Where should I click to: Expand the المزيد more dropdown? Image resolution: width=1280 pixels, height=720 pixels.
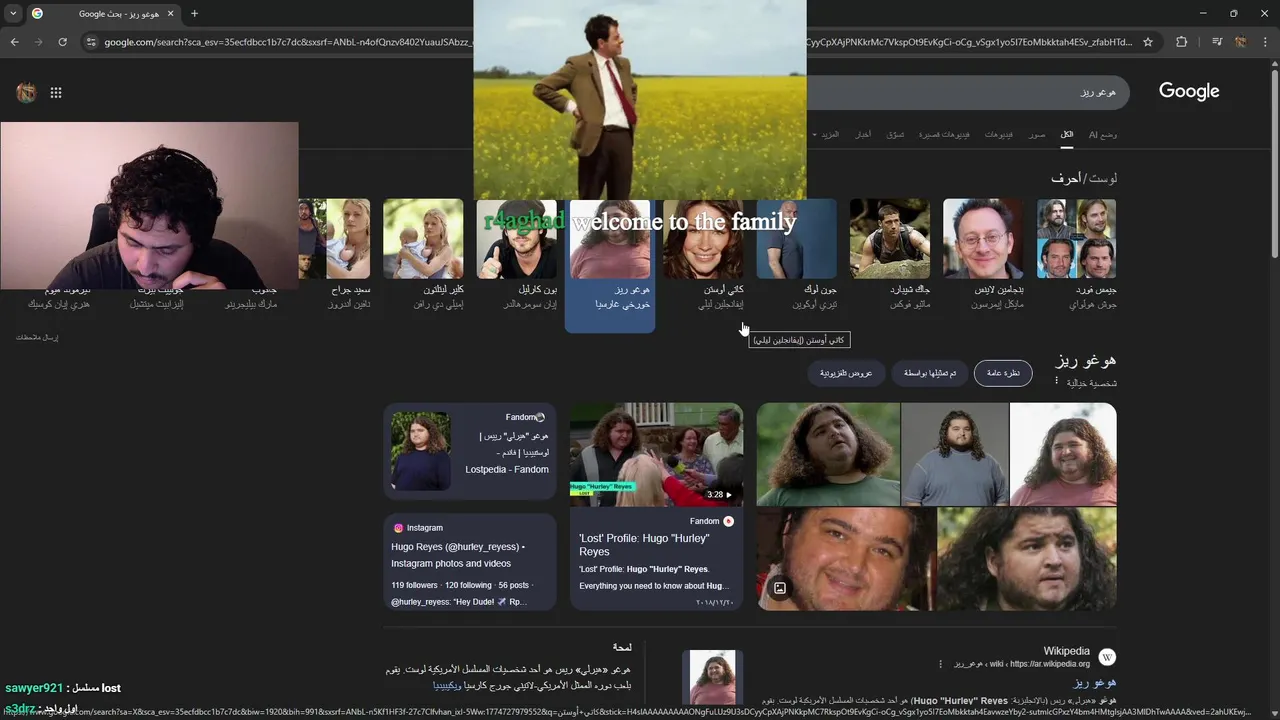pos(826,134)
